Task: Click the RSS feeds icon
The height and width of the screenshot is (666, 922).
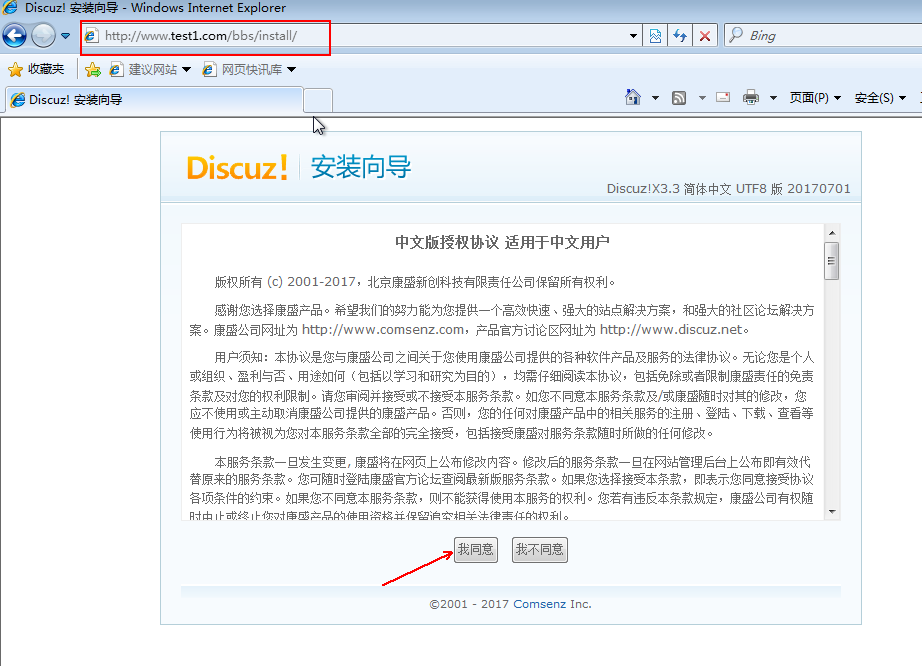Action: pyautogui.click(x=679, y=98)
